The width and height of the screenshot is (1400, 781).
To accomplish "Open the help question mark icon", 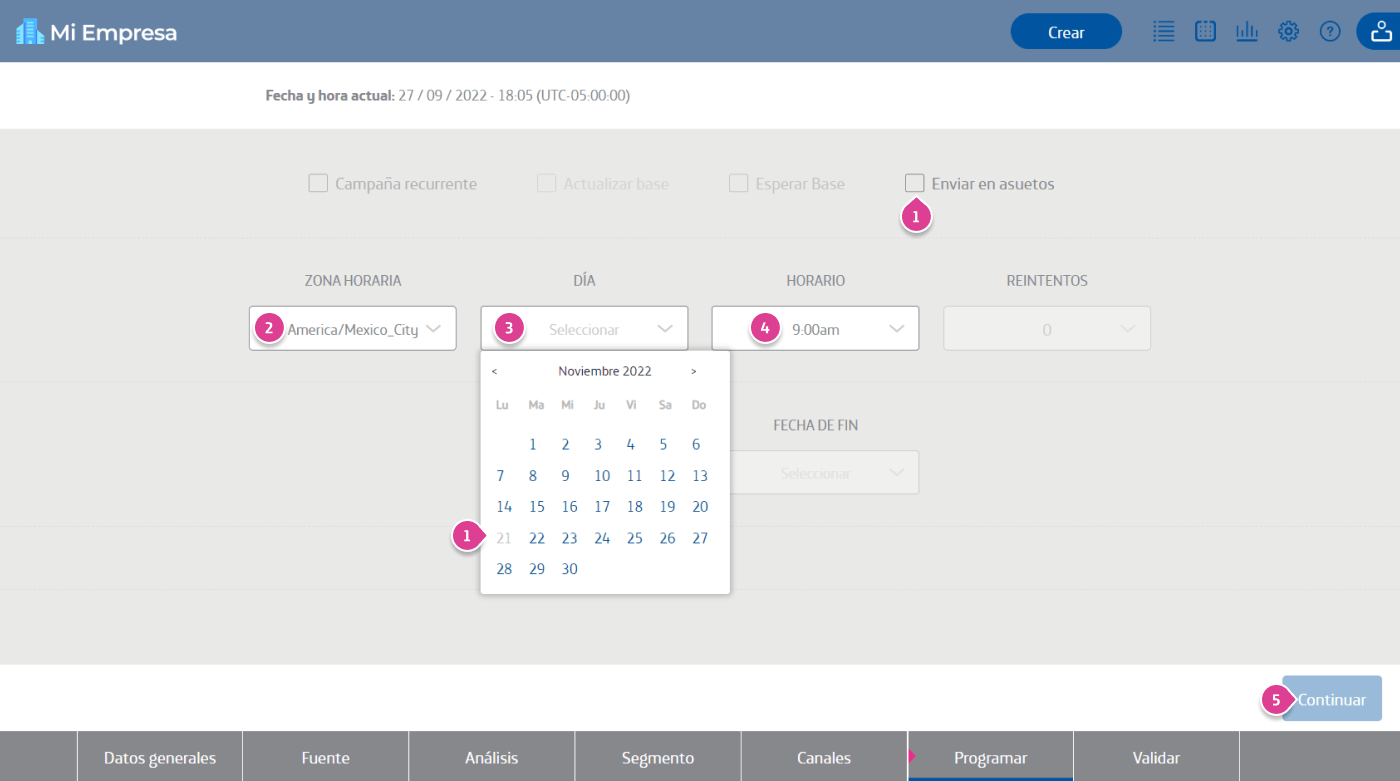I will (1330, 31).
